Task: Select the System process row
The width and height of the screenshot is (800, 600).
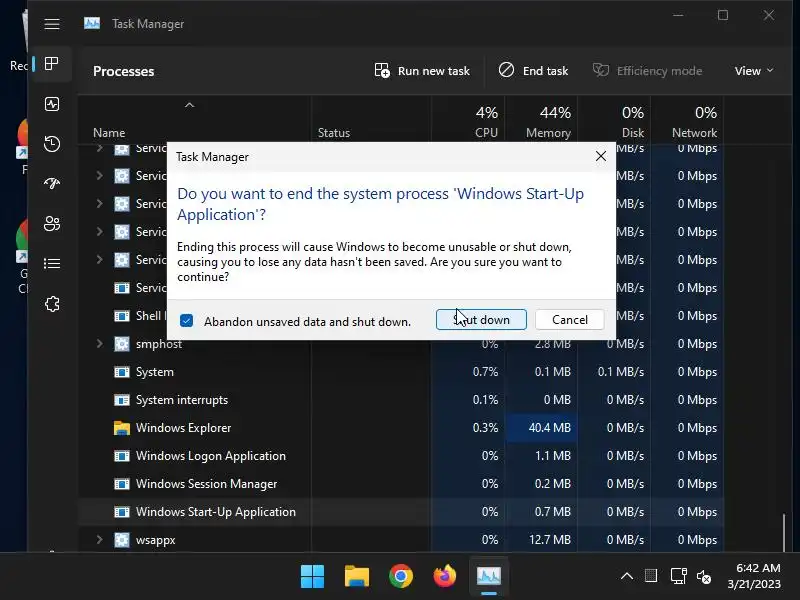Action: click(401, 372)
